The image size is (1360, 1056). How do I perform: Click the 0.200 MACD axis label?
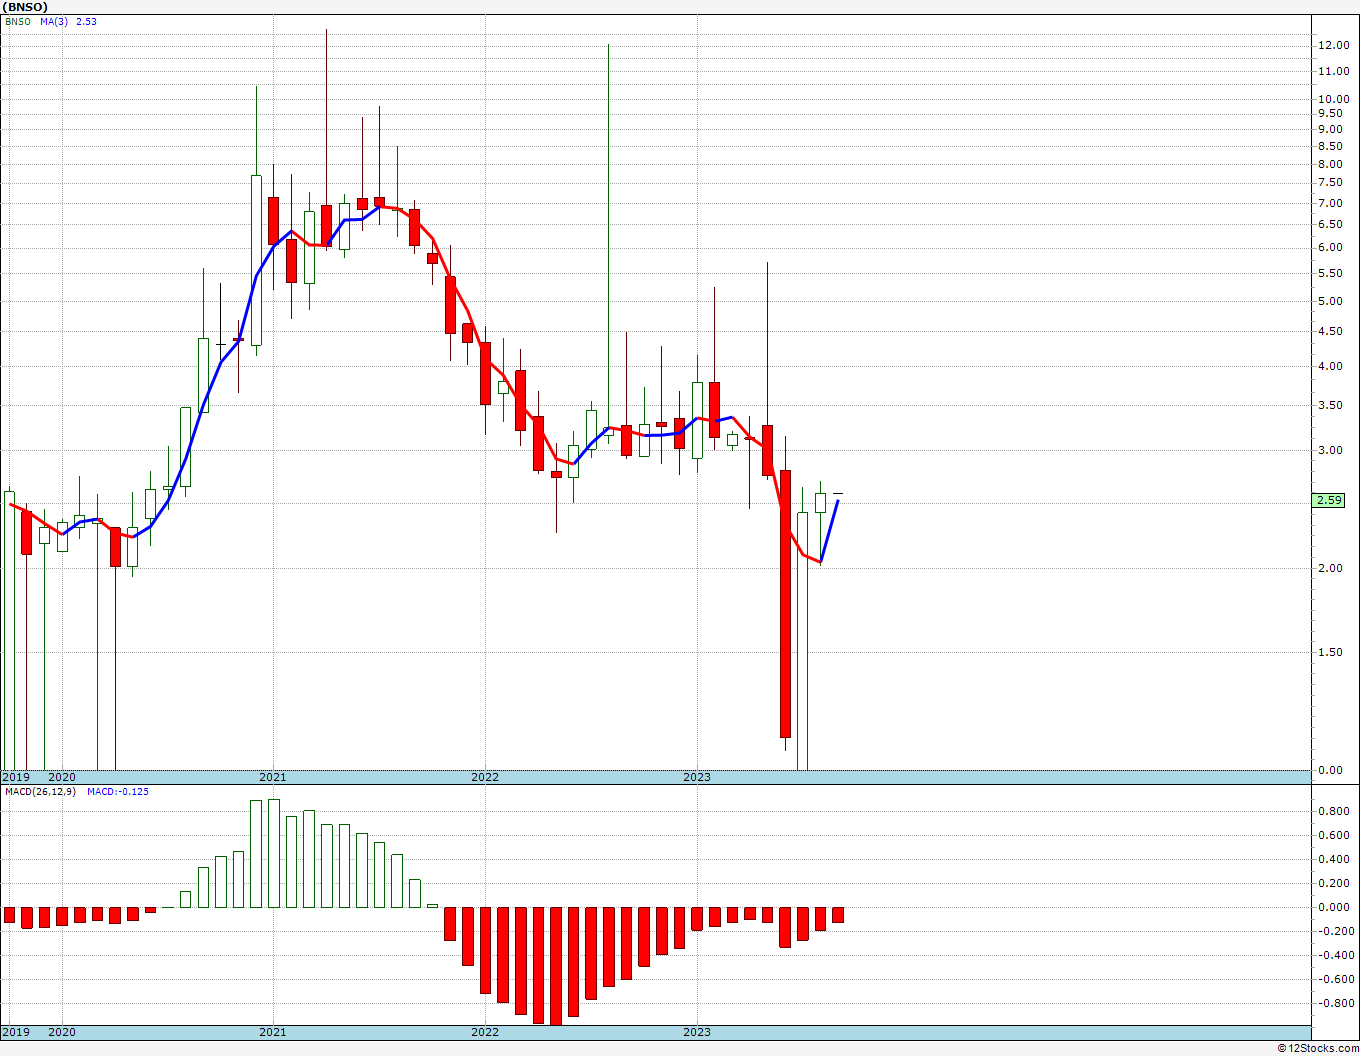click(x=1335, y=884)
